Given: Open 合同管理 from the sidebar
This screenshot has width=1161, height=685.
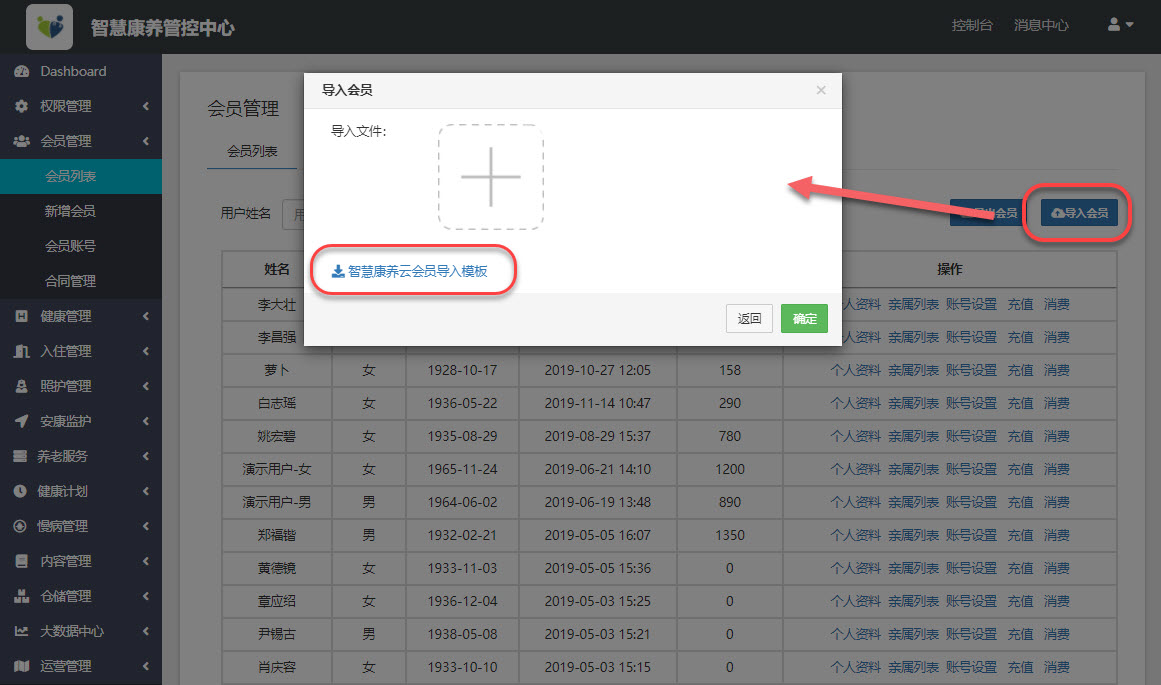Looking at the screenshot, I should point(70,281).
